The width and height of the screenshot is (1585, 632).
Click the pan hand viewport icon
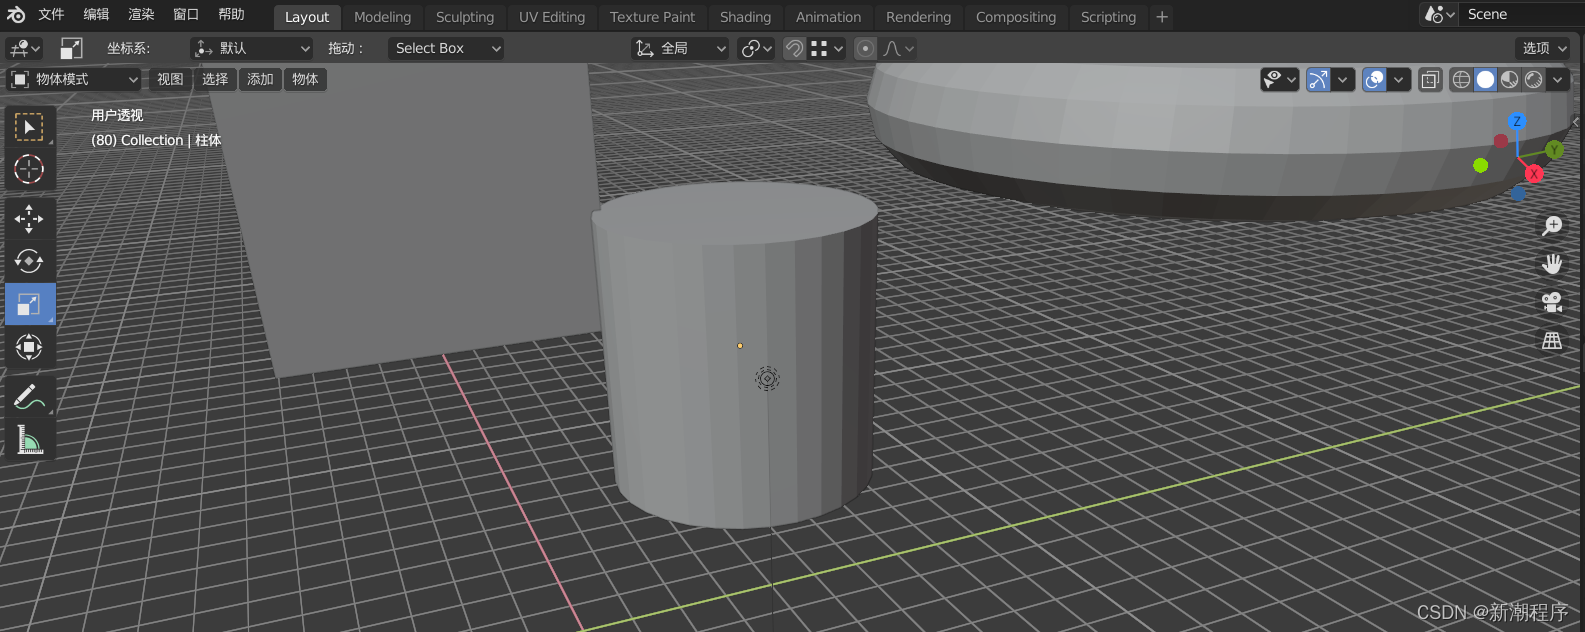[1552, 264]
